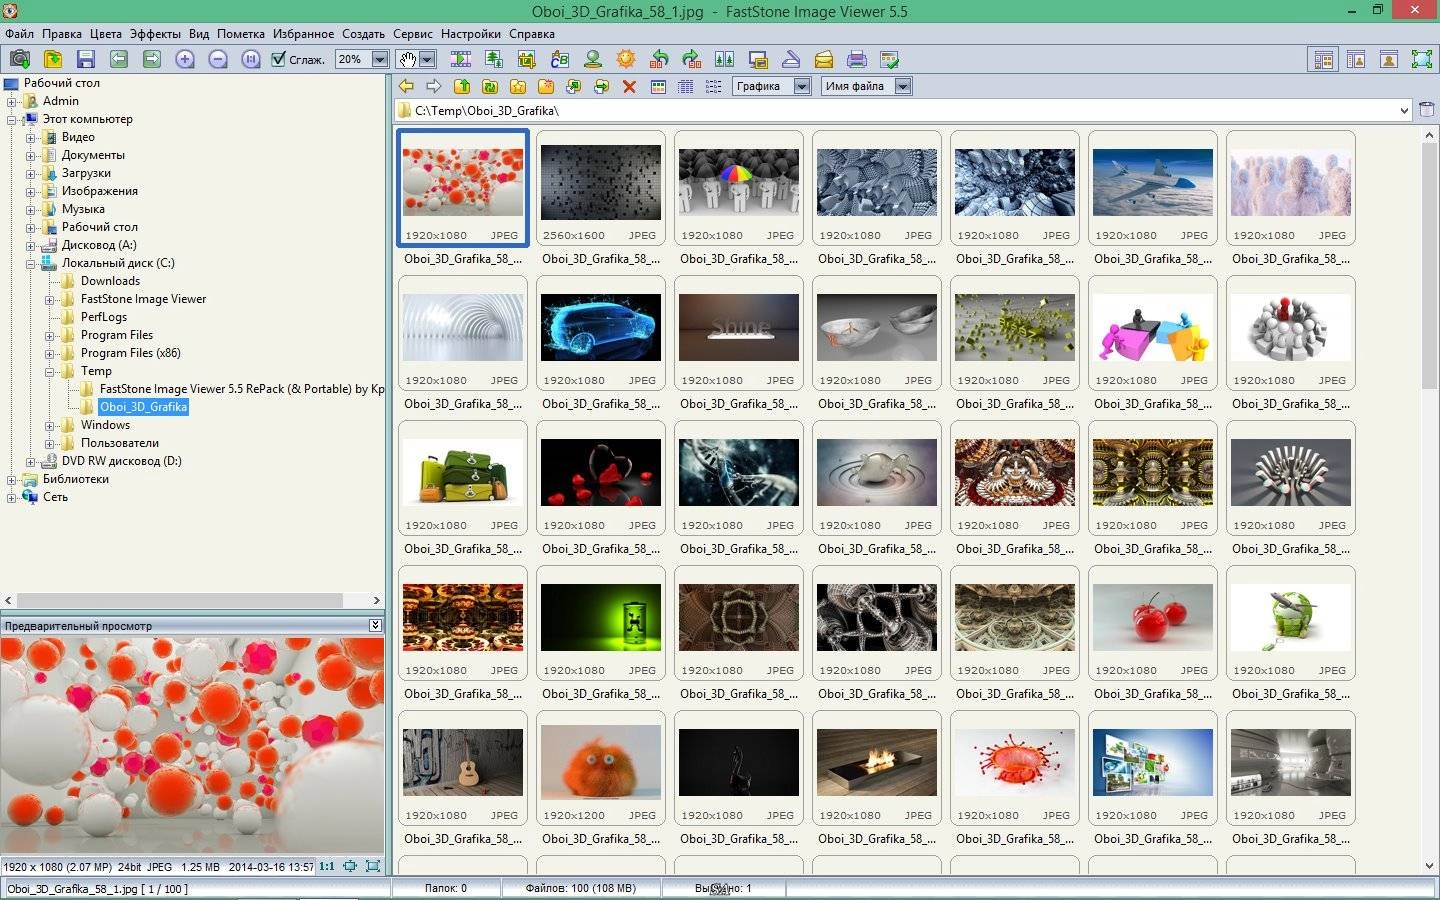This screenshot has height=900, width=1440.
Task: Click the zoom out minus icon
Action: (218, 59)
